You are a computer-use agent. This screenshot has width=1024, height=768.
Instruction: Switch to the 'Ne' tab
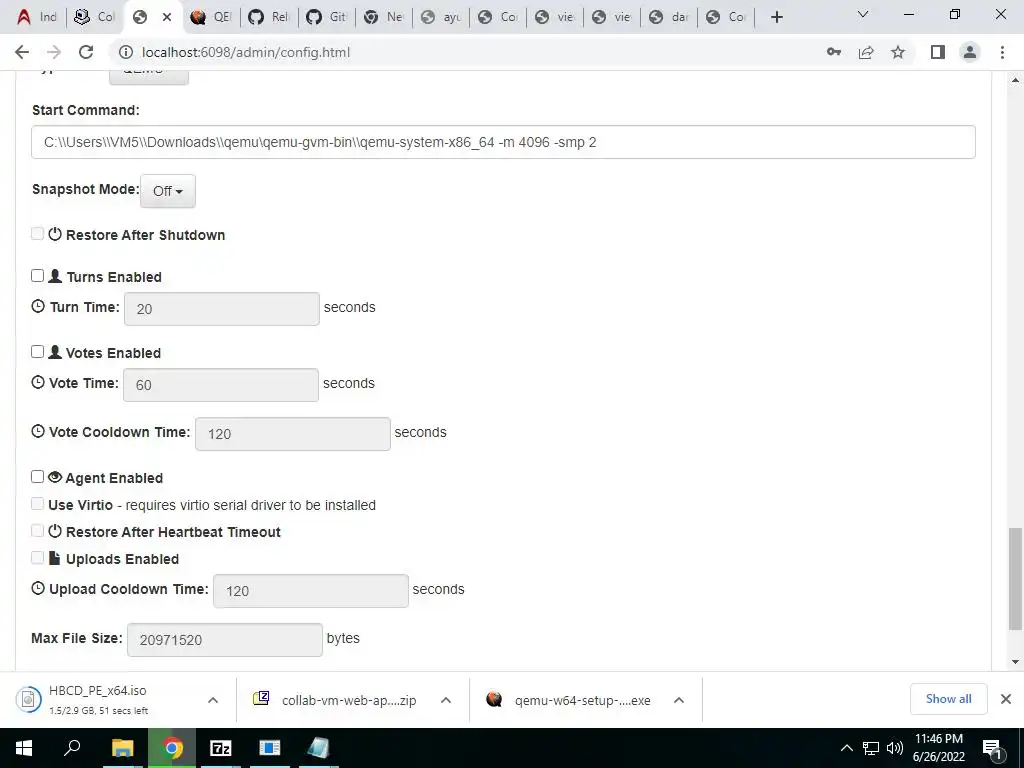384,17
